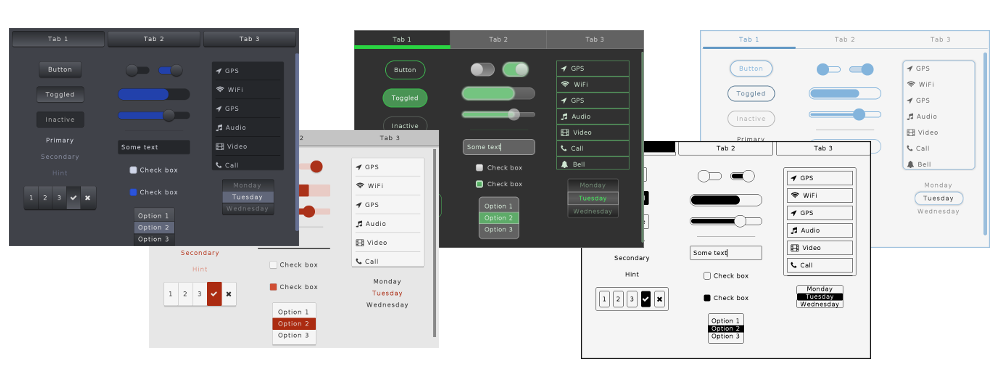1000x380 pixels.
Task: Uncheck the black filled Check box in white theme
Action: point(707,298)
